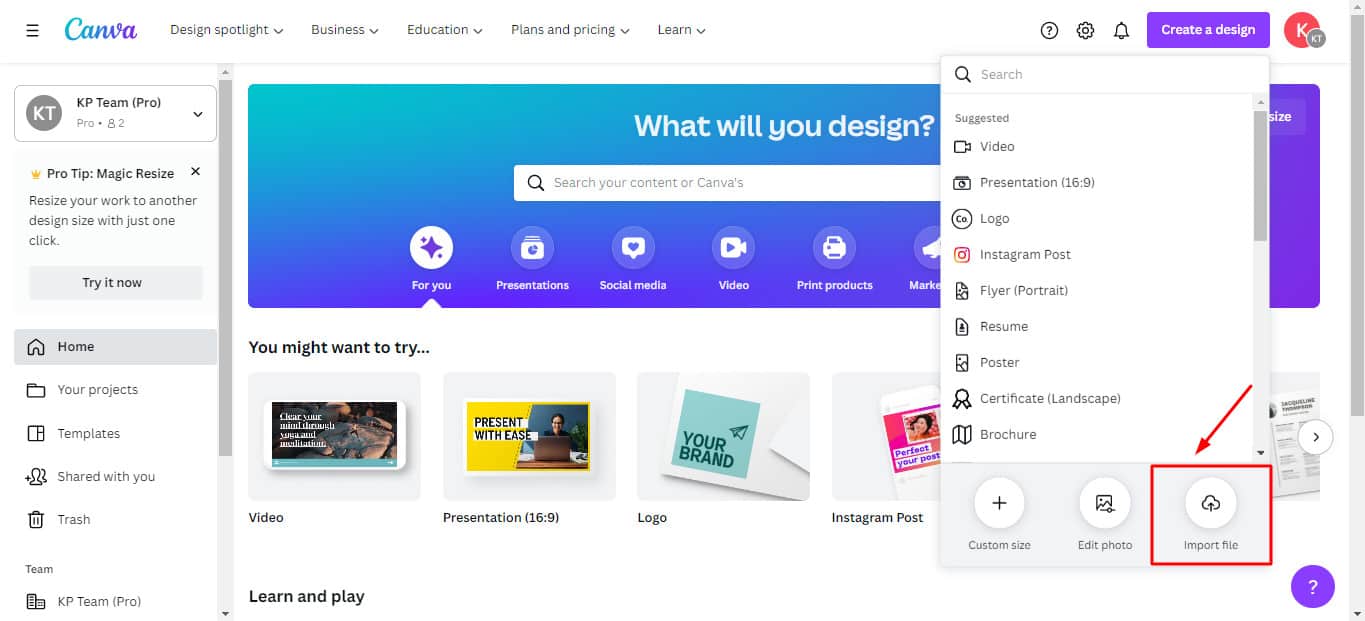Expand the Plans and pricing menu
The height and width of the screenshot is (621, 1365).
click(x=570, y=30)
